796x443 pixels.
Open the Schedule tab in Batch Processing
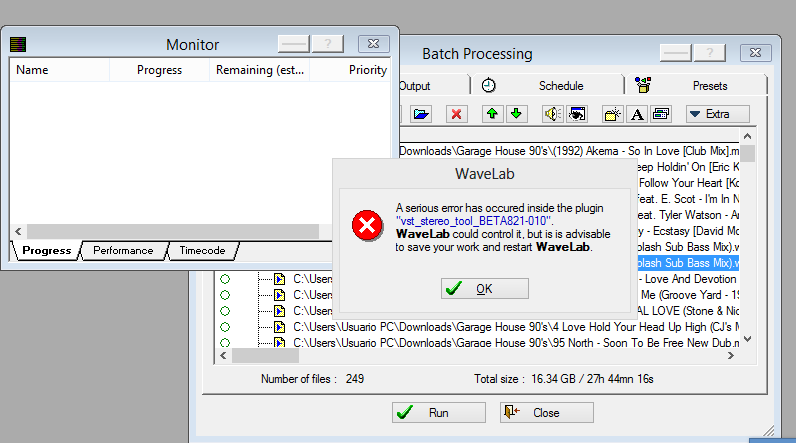pyautogui.click(x=547, y=85)
